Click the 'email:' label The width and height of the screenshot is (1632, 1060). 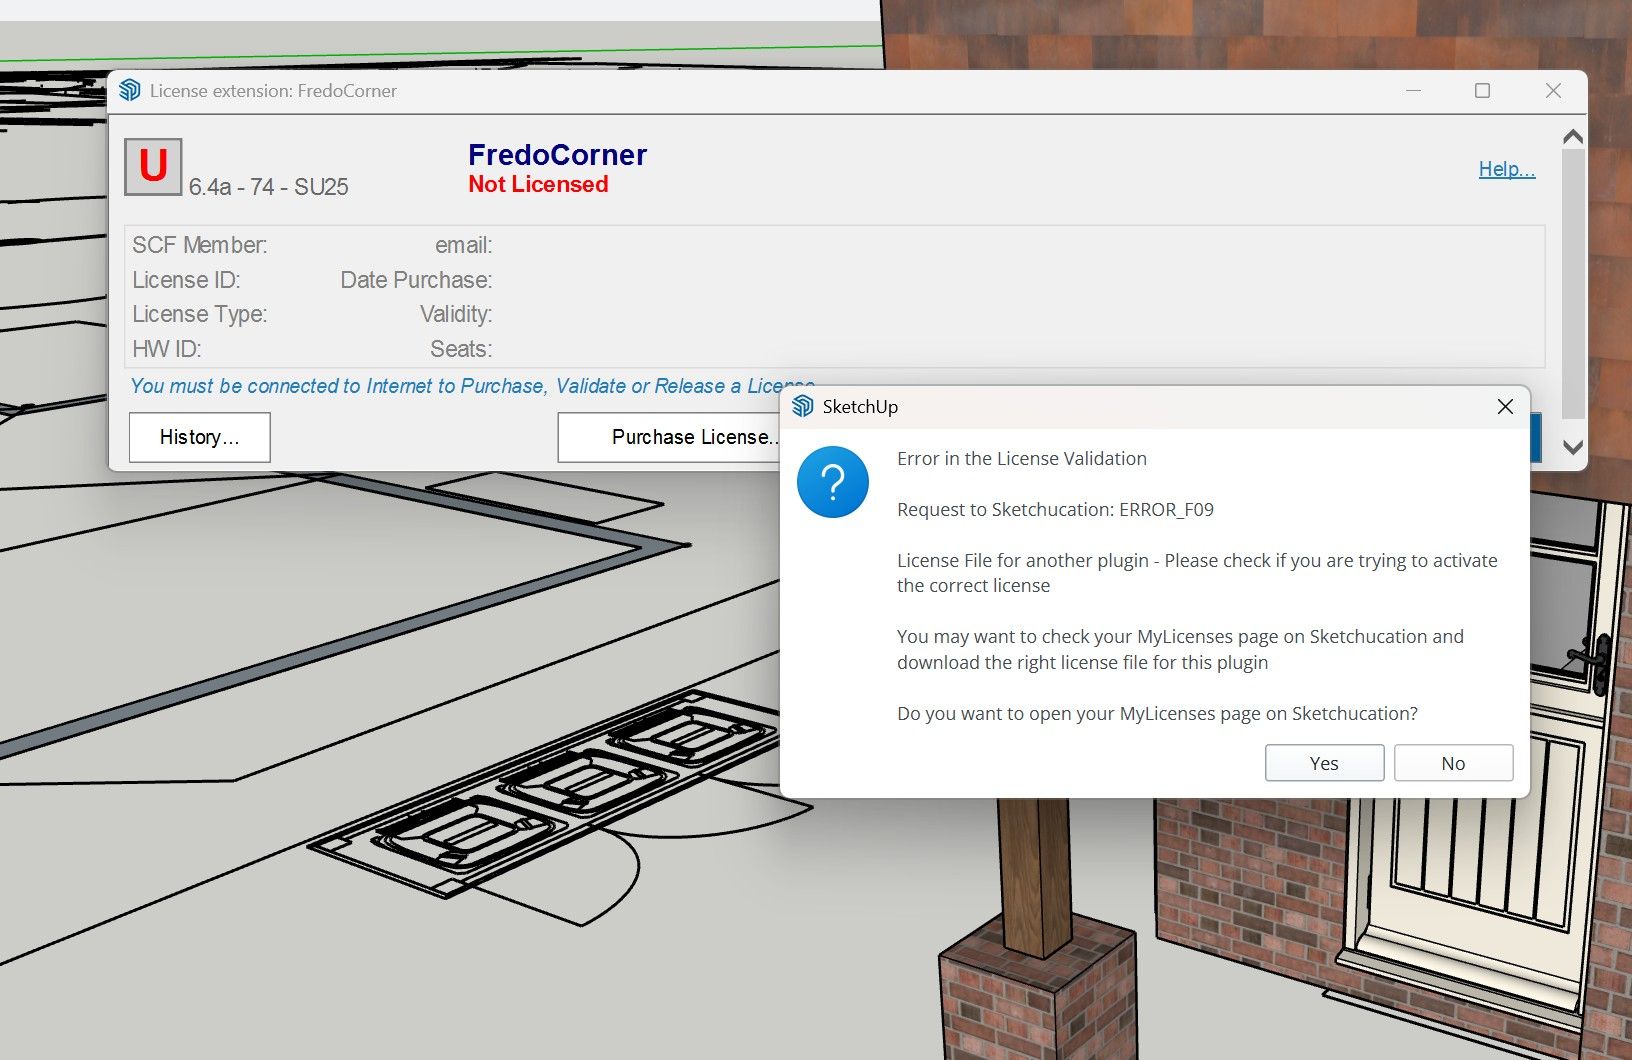[x=463, y=245]
